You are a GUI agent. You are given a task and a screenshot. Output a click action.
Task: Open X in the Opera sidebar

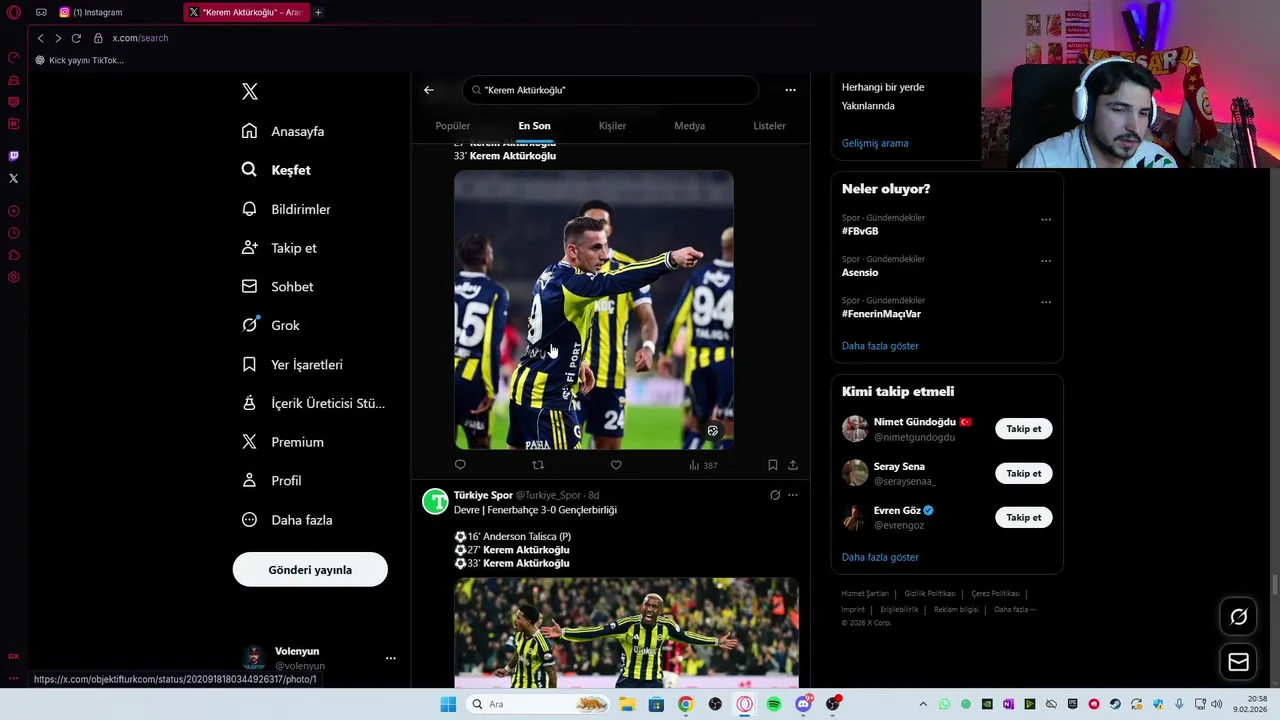14,178
